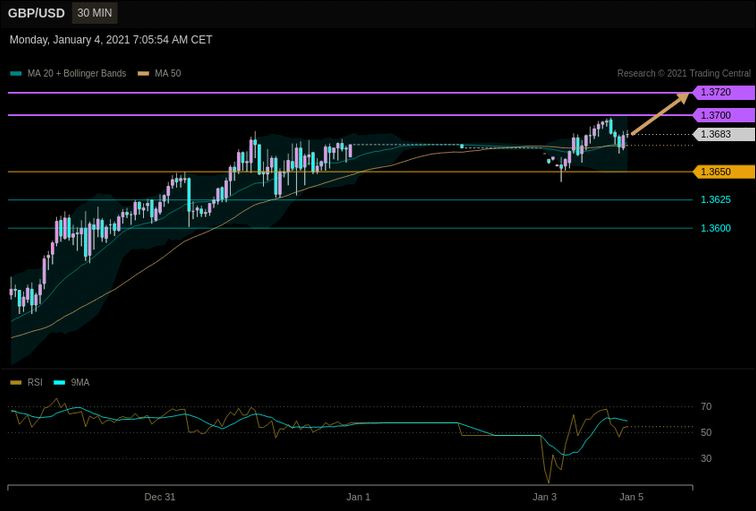Click the 1.3650 pivot price label
The image size is (756, 511).
click(723, 172)
